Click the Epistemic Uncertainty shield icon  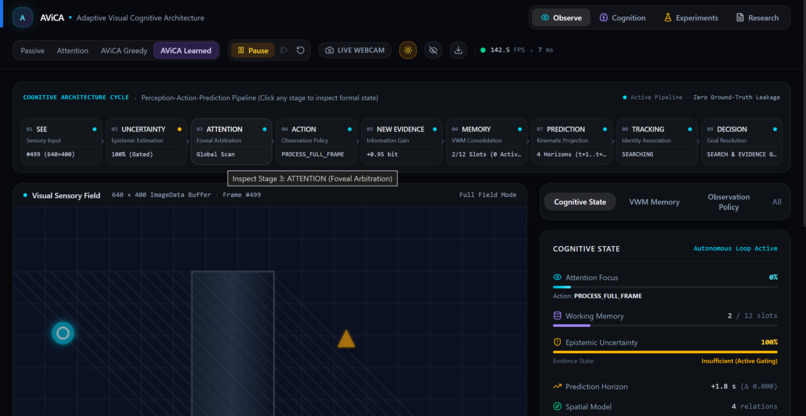click(557, 342)
